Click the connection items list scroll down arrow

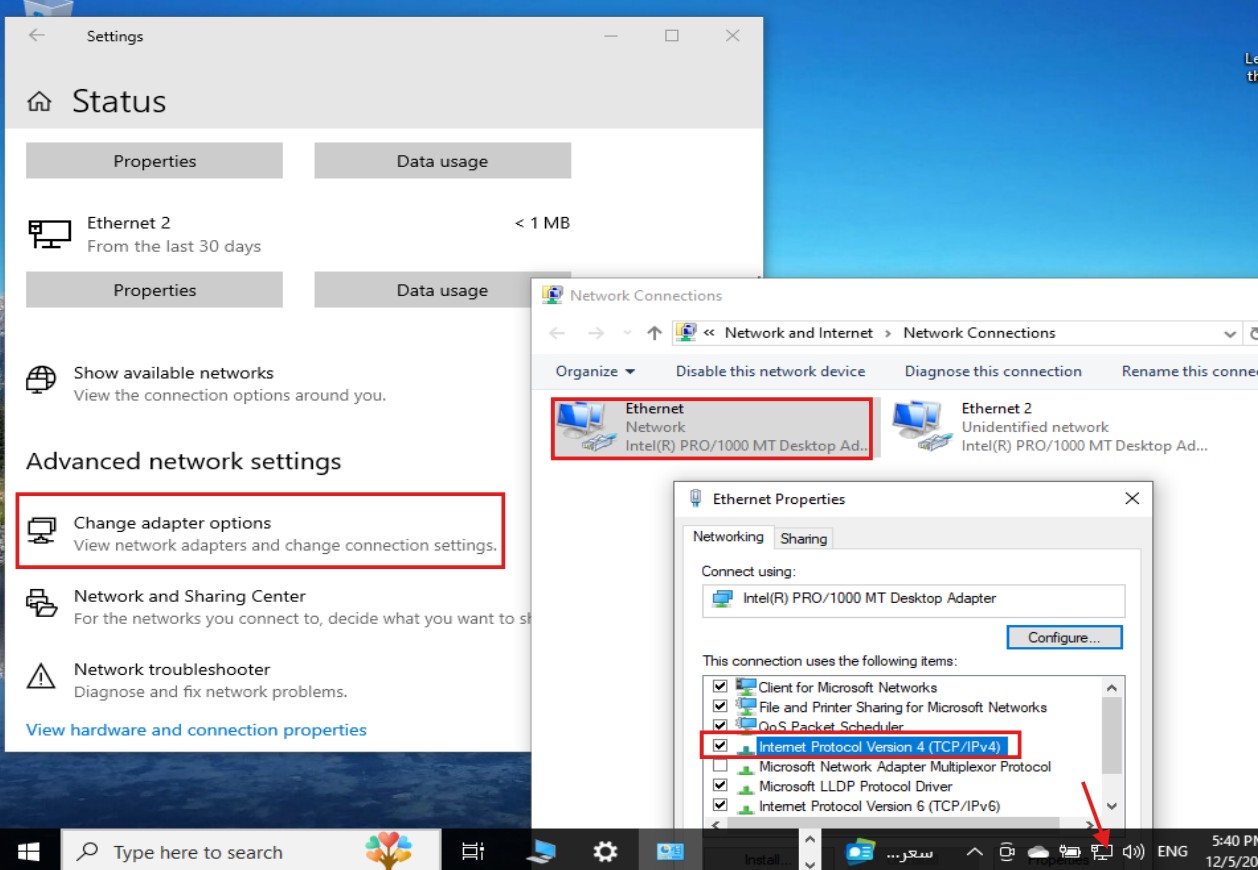(x=1112, y=806)
